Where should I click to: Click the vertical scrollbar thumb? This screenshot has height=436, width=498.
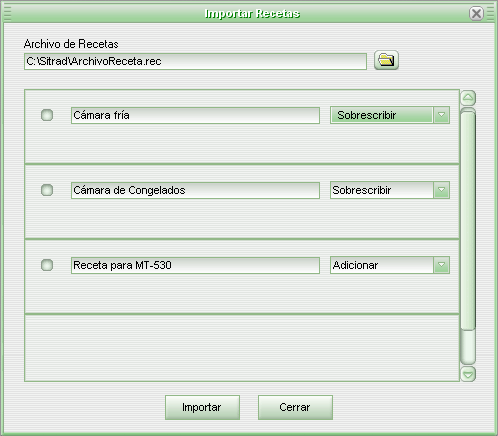468,220
